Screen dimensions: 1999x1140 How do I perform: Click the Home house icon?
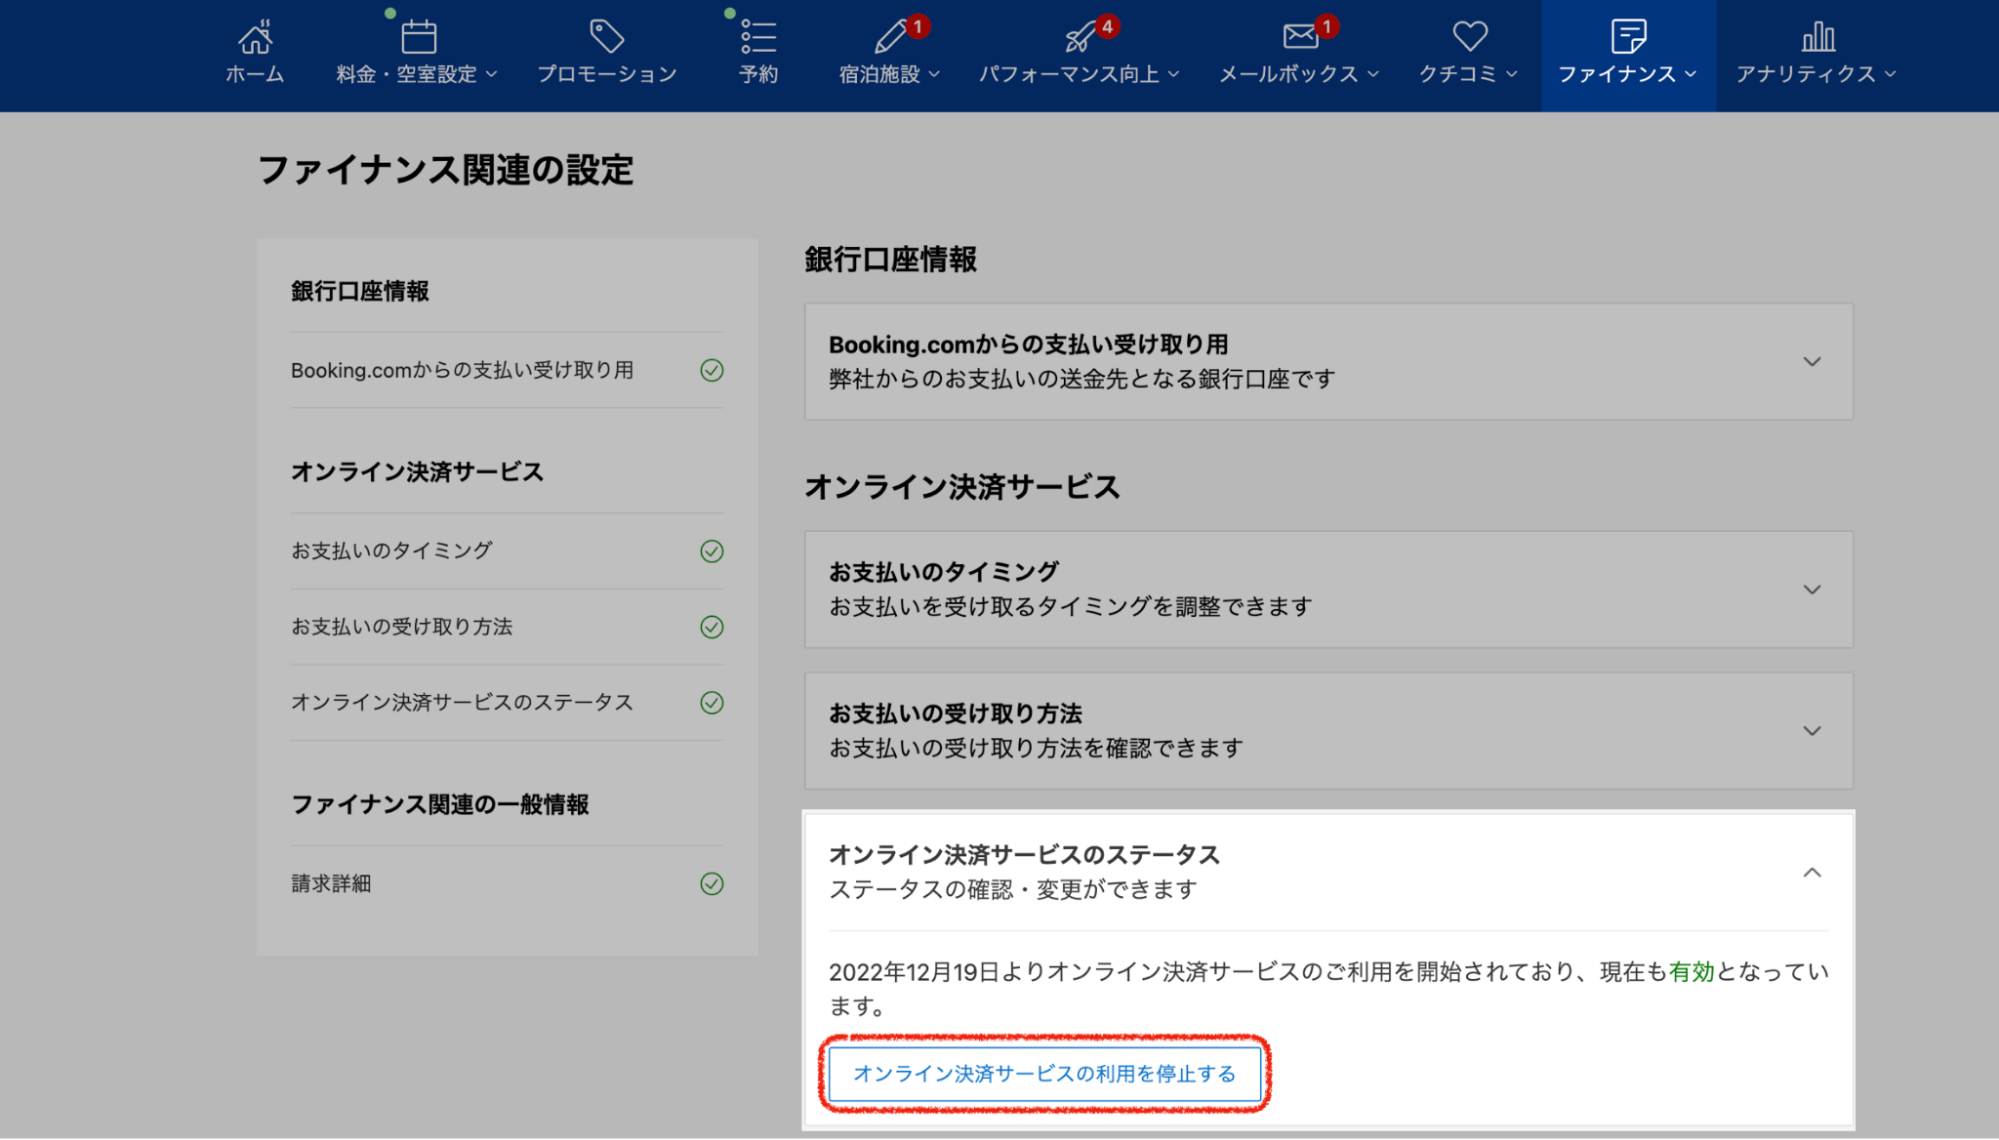[x=255, y=38]
